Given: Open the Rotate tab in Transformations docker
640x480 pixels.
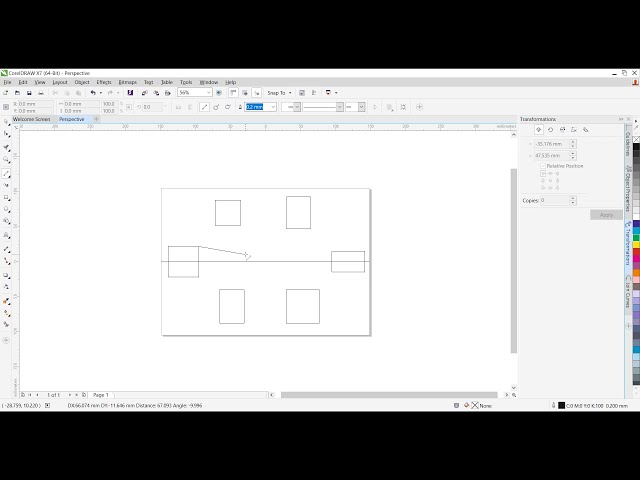Looking at the screenshot, I should [550, 130].
